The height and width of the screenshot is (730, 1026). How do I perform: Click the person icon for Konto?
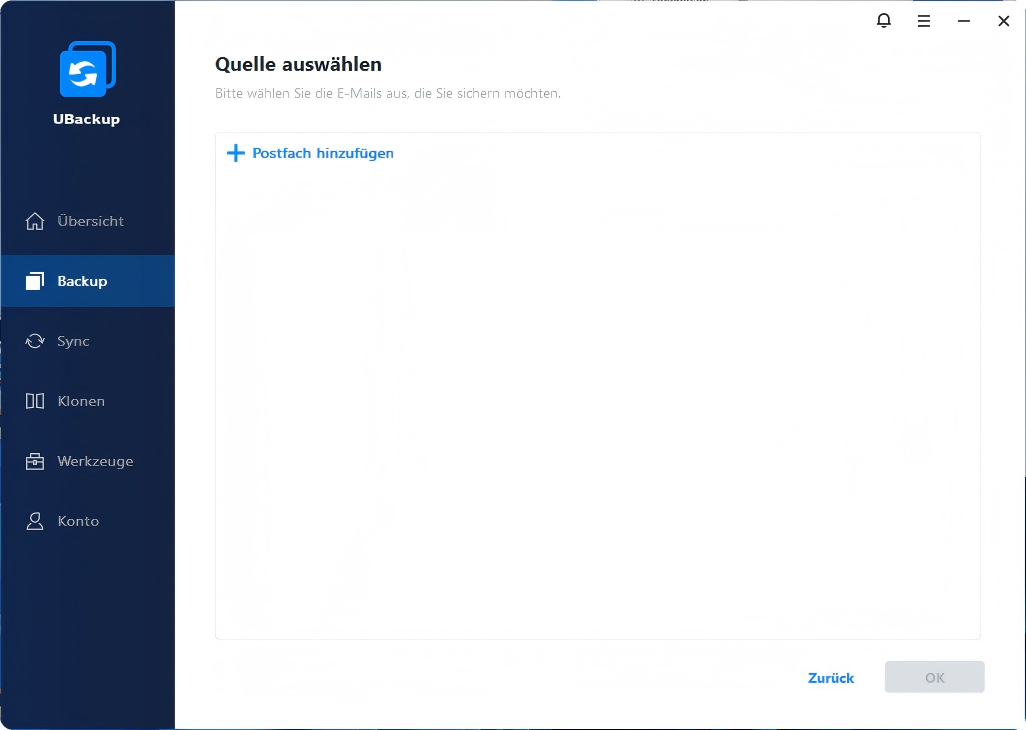[35, 521]
